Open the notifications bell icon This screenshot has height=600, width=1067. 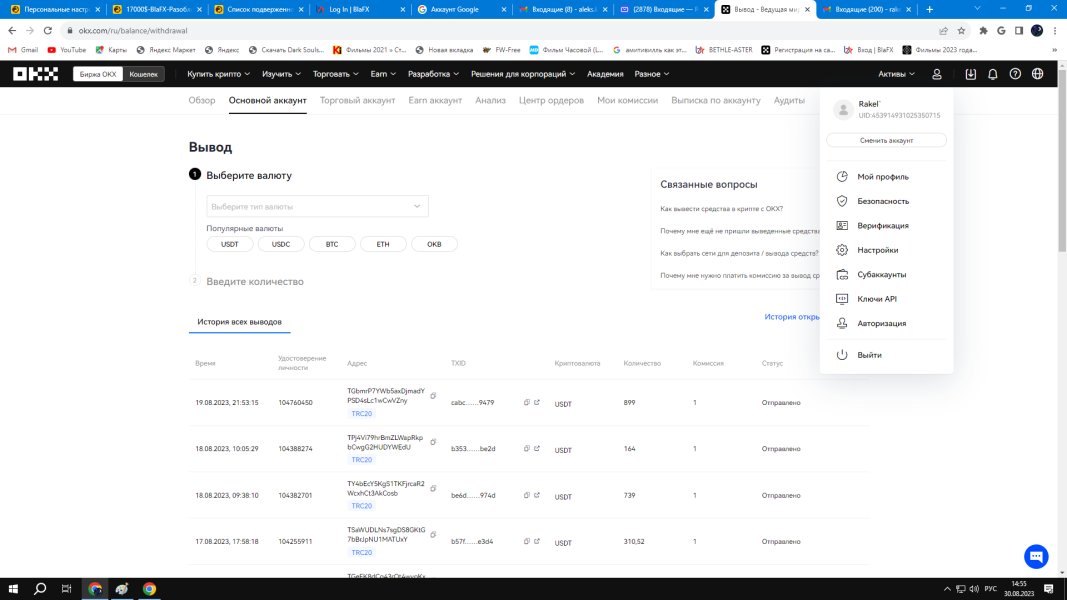[993, 74]
